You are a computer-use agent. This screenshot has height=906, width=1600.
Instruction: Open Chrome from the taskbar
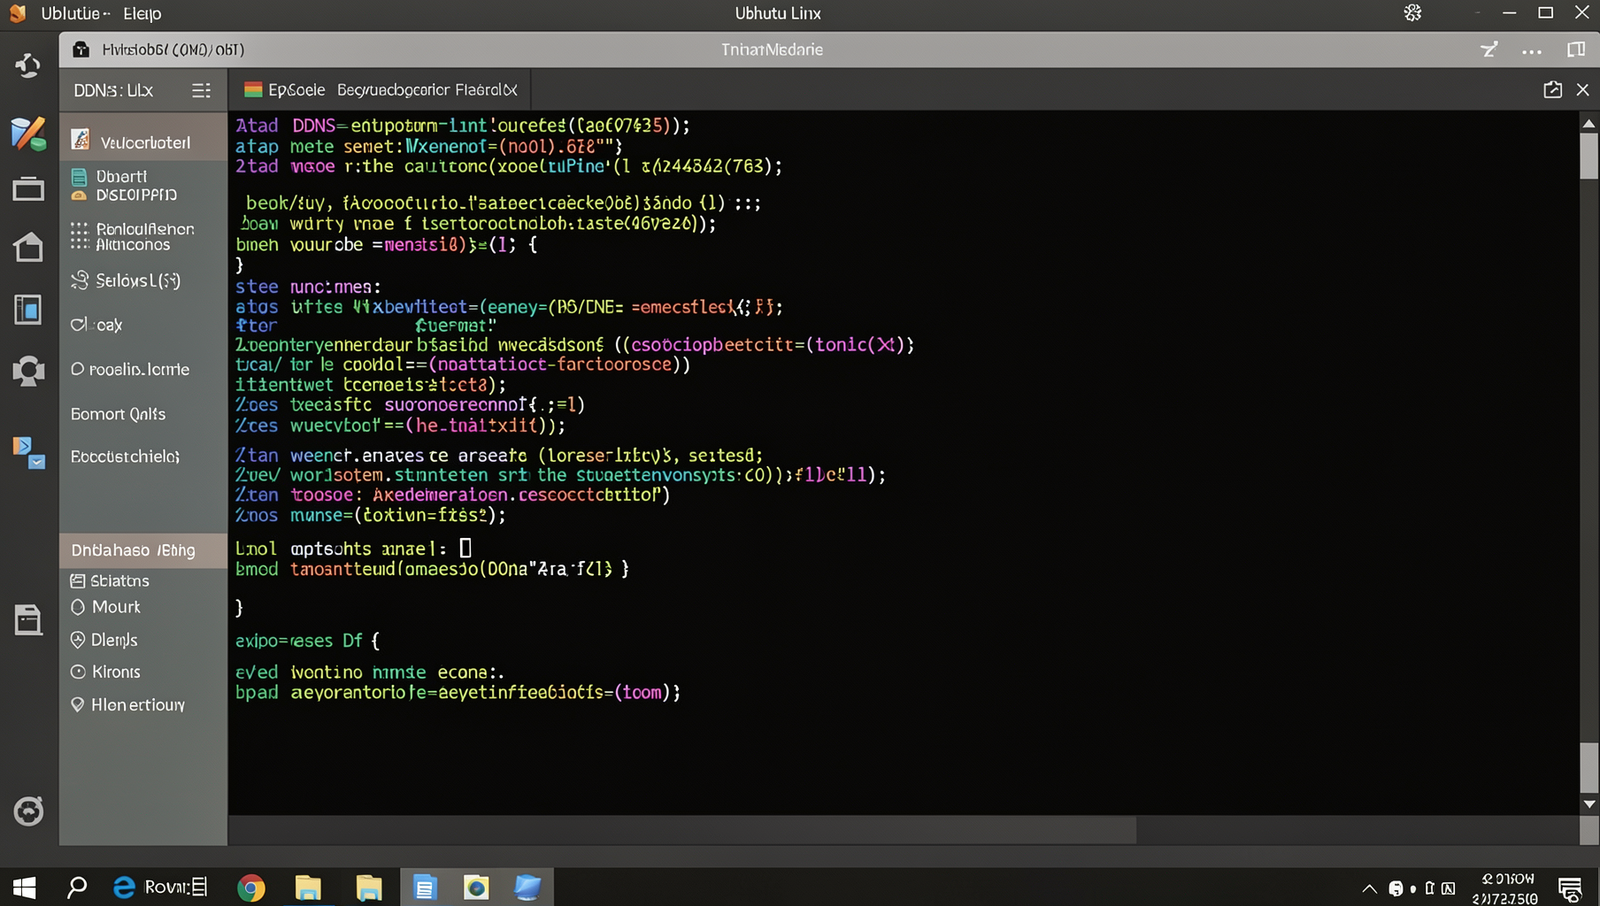(x=251, y=887)
